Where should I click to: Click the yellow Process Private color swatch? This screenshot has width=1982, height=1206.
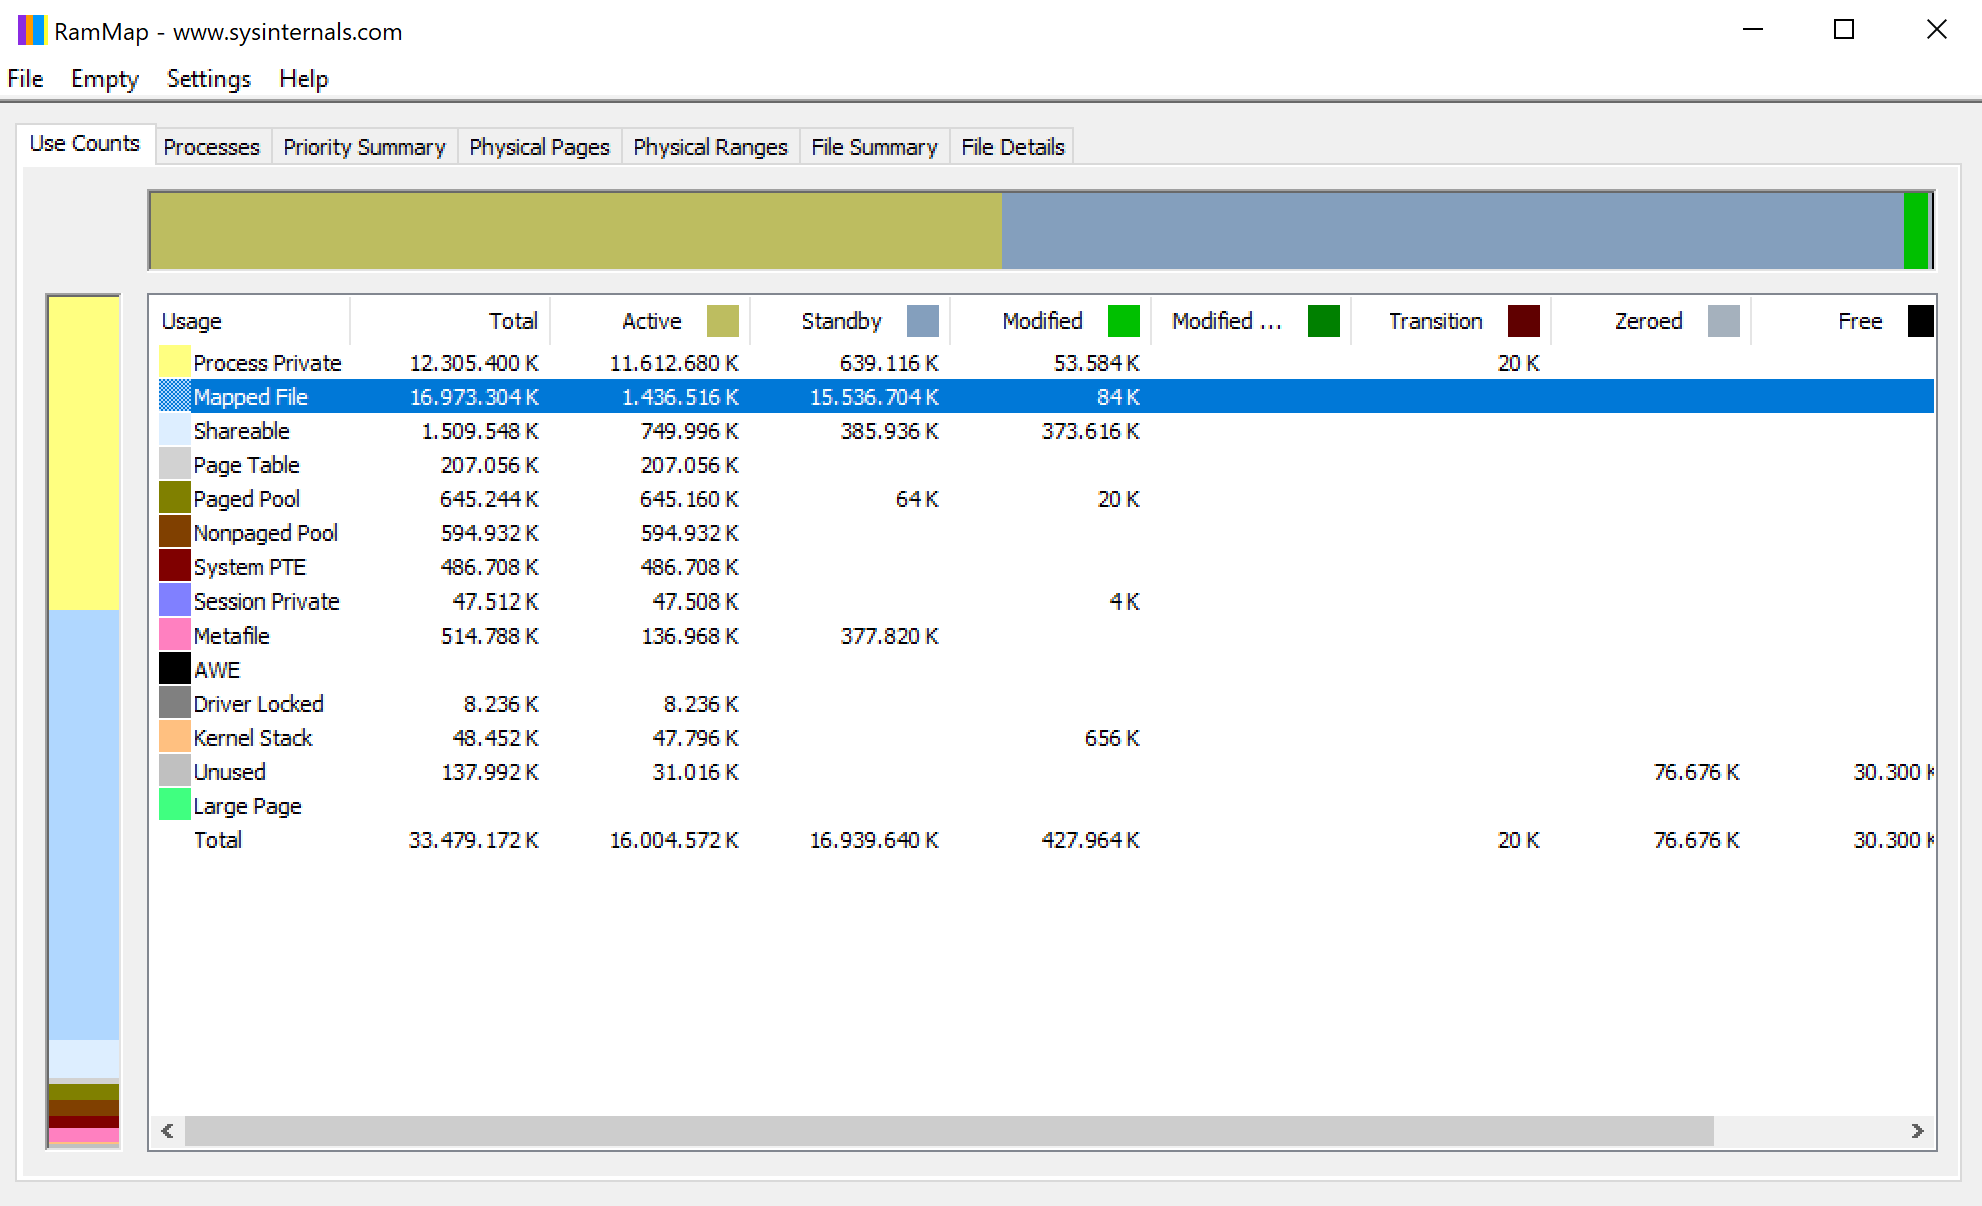coord(175,362)
